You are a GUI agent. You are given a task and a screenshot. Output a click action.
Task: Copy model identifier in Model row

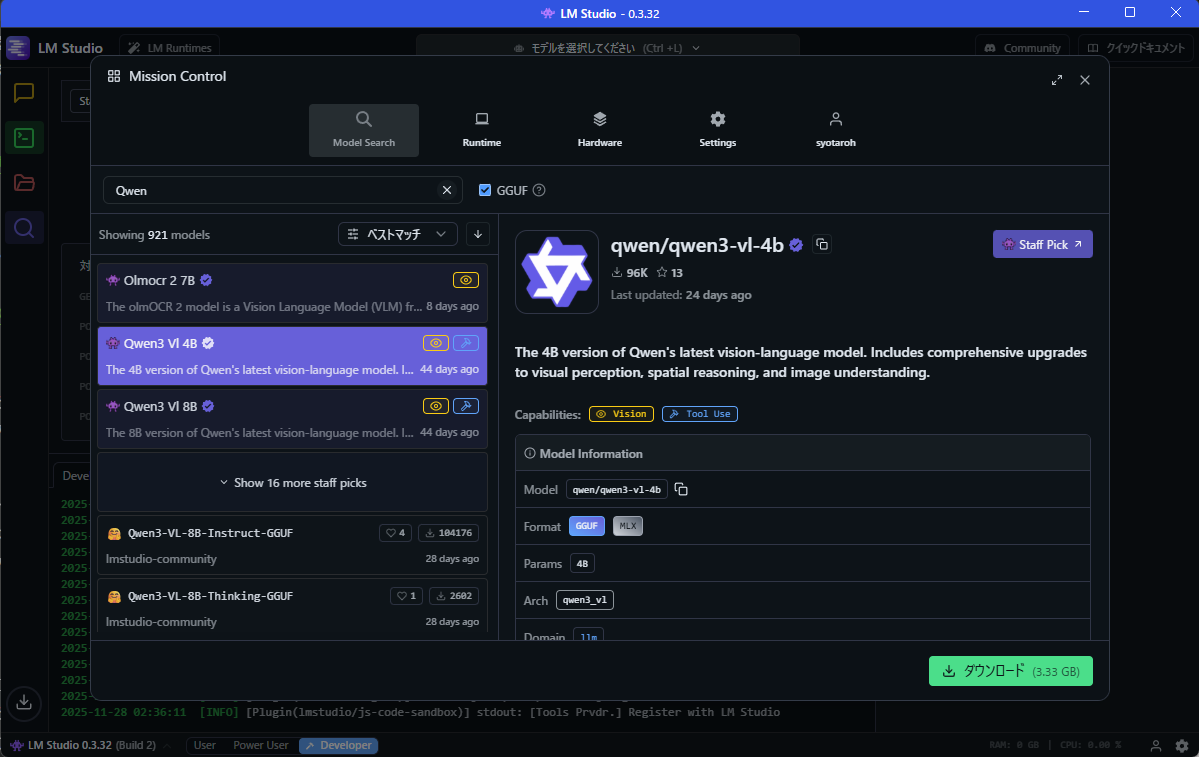point(681,489)
